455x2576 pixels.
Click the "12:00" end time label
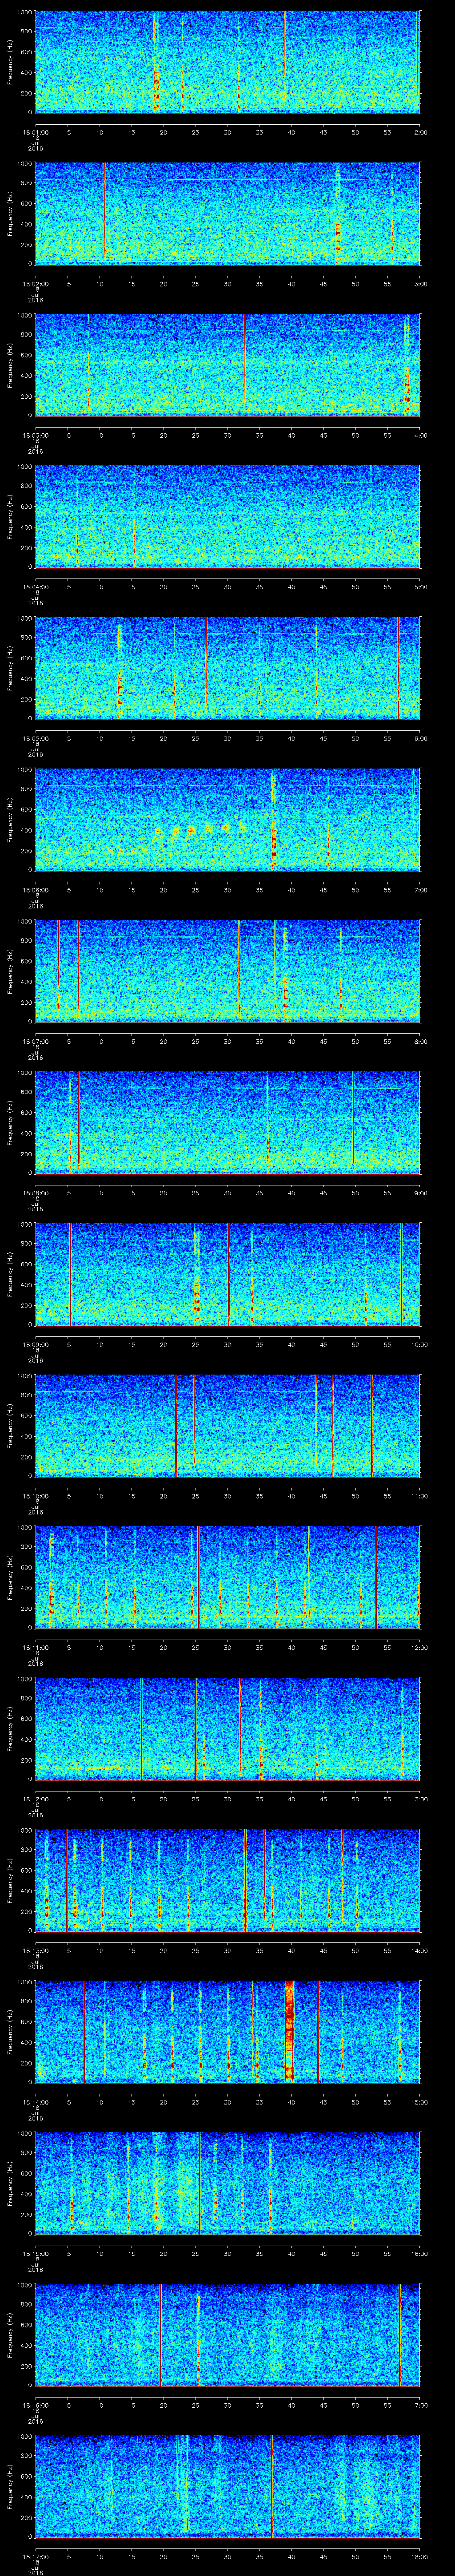419,1647
